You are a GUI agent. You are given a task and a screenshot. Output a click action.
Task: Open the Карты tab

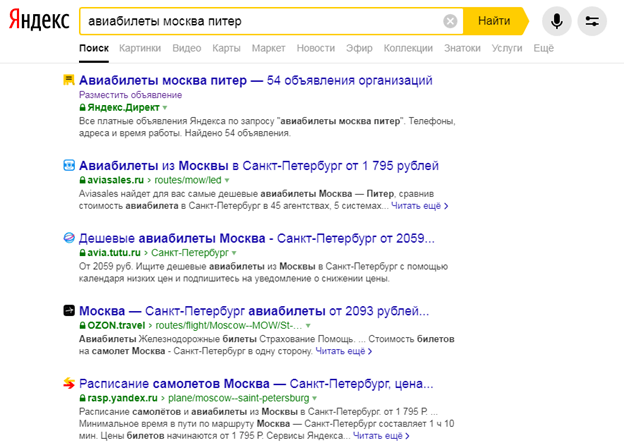pos(226,48)
